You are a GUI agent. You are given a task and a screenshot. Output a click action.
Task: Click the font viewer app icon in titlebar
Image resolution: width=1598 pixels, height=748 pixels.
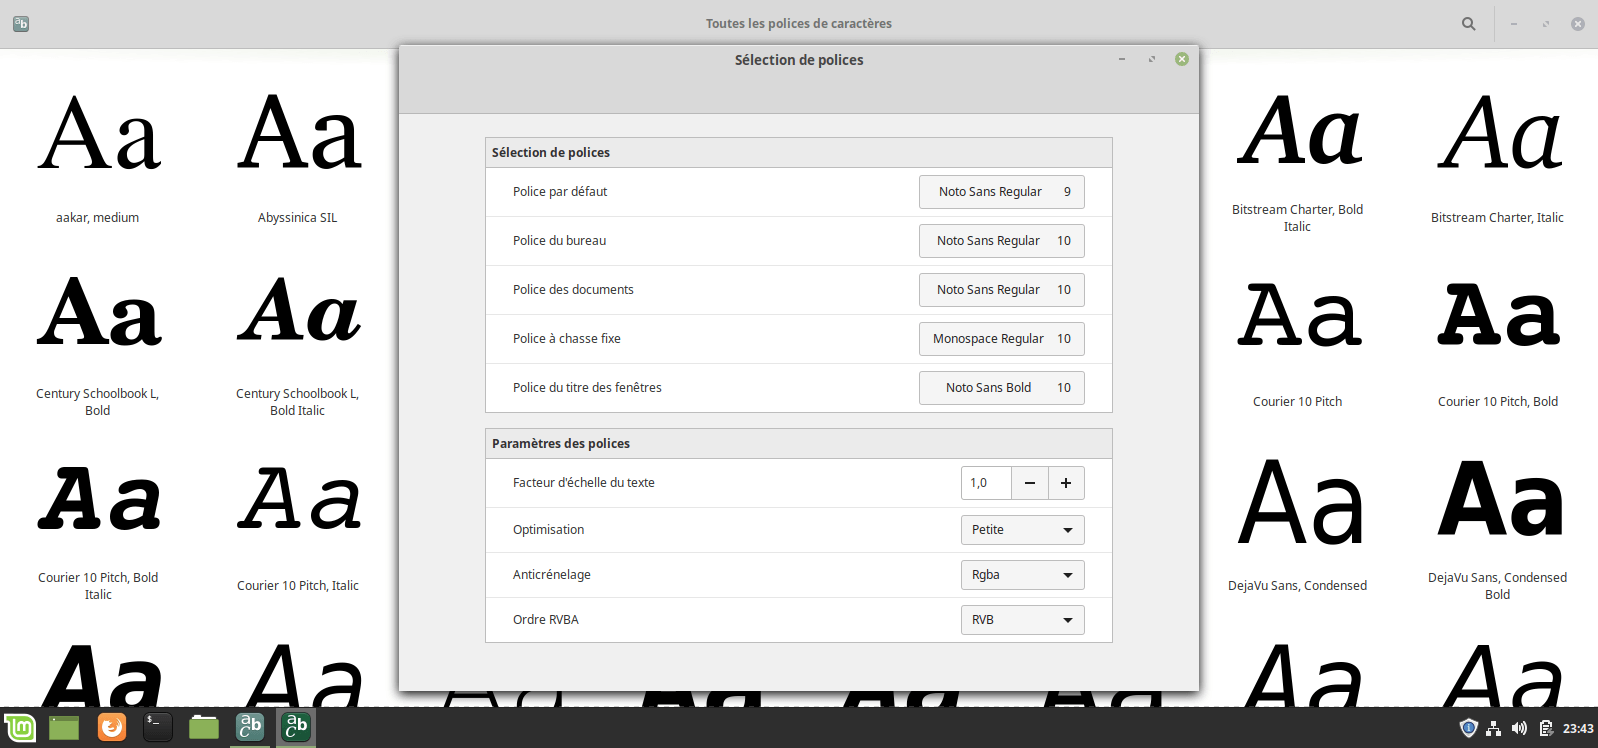click(x=21, y=23)
